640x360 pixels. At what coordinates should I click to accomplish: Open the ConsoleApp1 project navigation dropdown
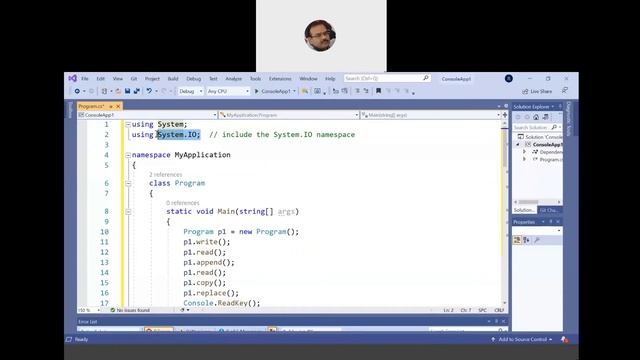pyautogui.click(x=147, y=115)
